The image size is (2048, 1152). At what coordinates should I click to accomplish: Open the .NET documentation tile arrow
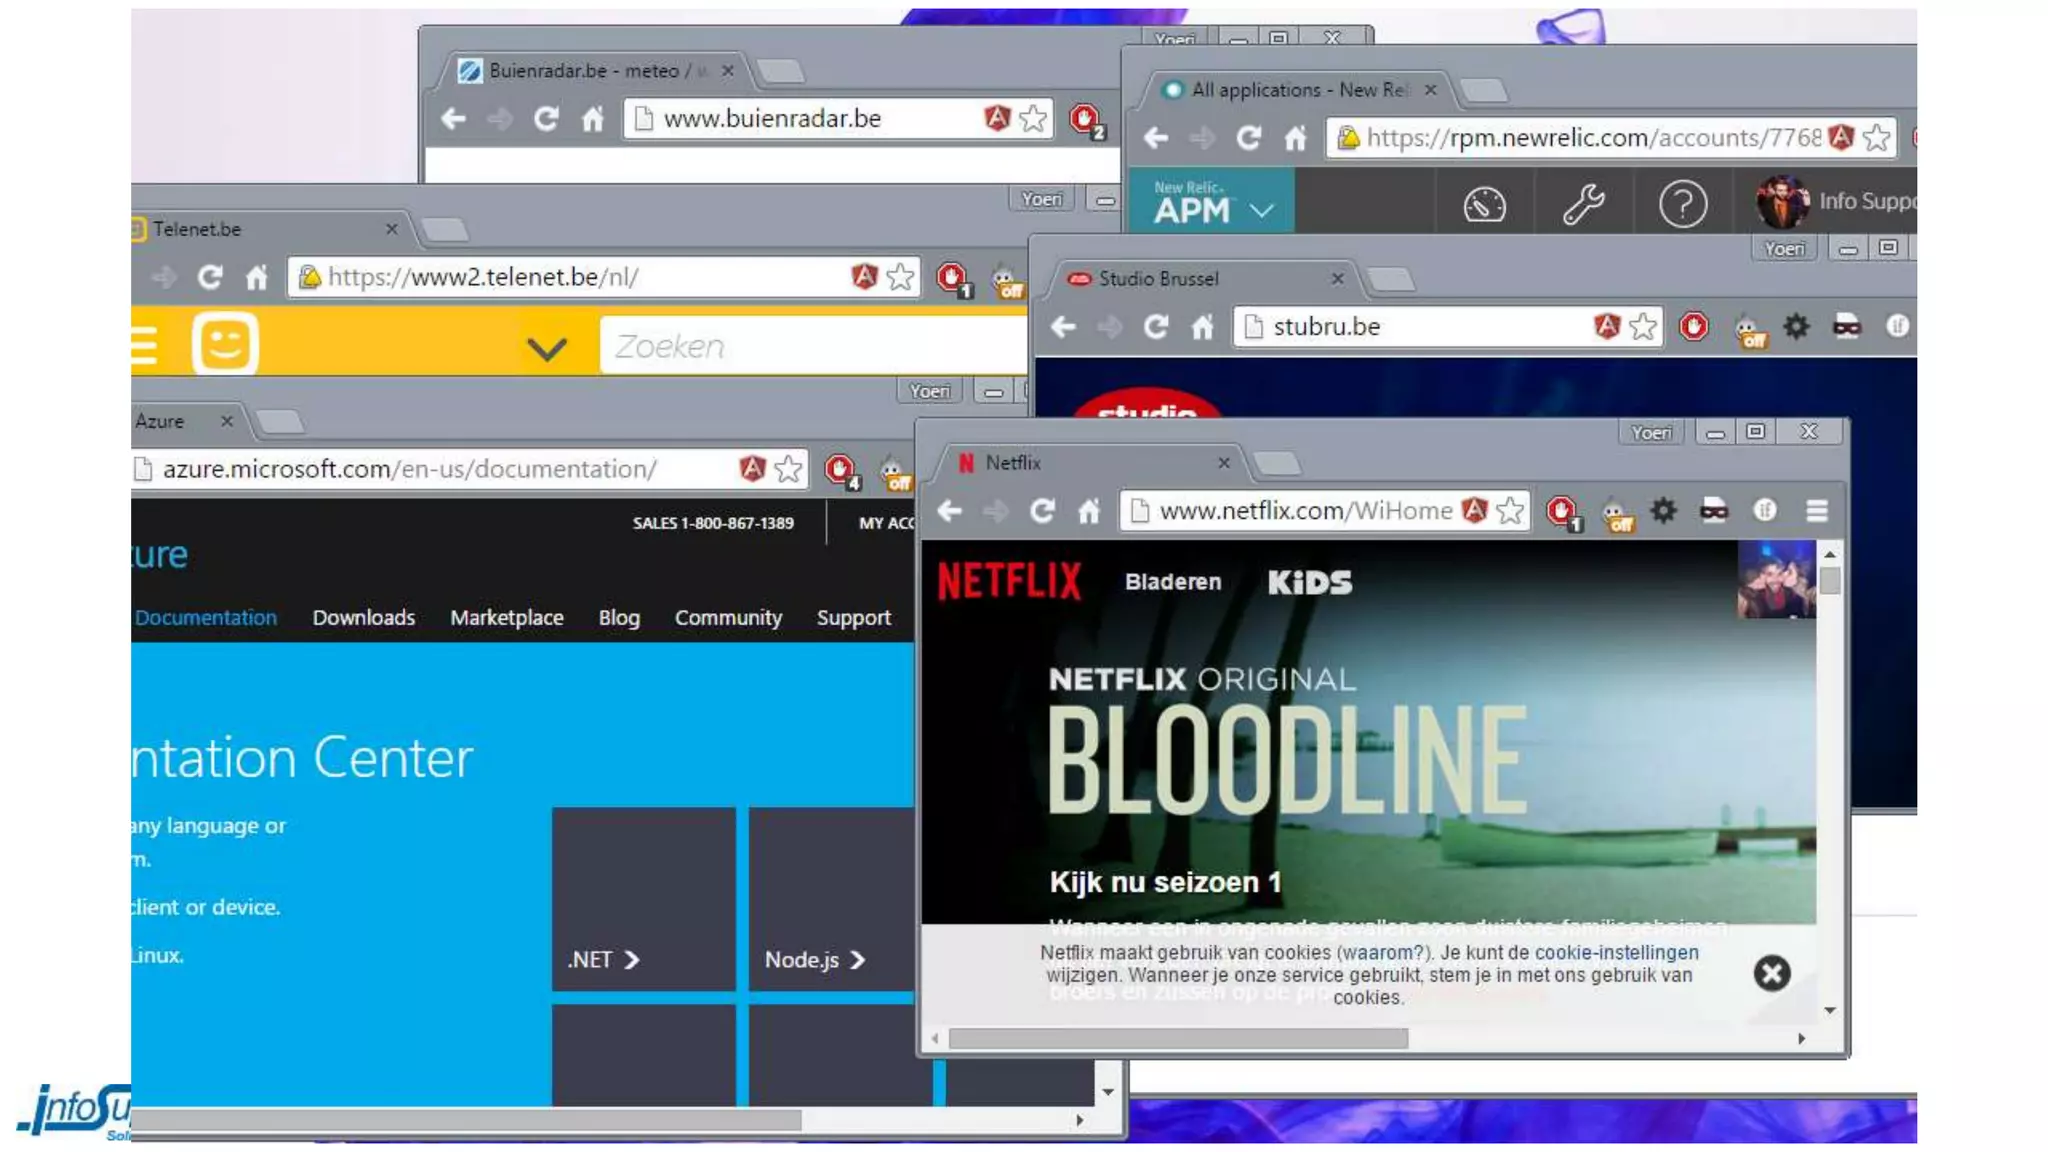[631, 960]
